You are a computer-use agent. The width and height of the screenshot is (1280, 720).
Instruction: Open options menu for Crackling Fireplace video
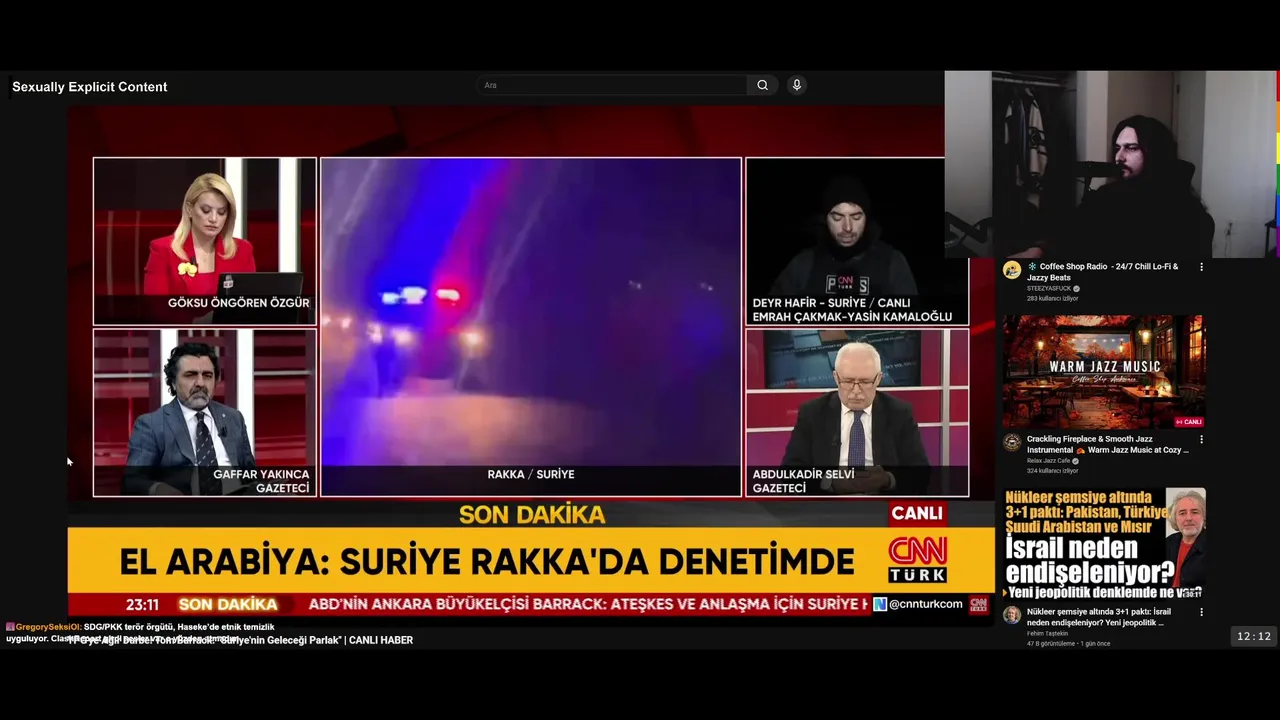(1201, 439)
